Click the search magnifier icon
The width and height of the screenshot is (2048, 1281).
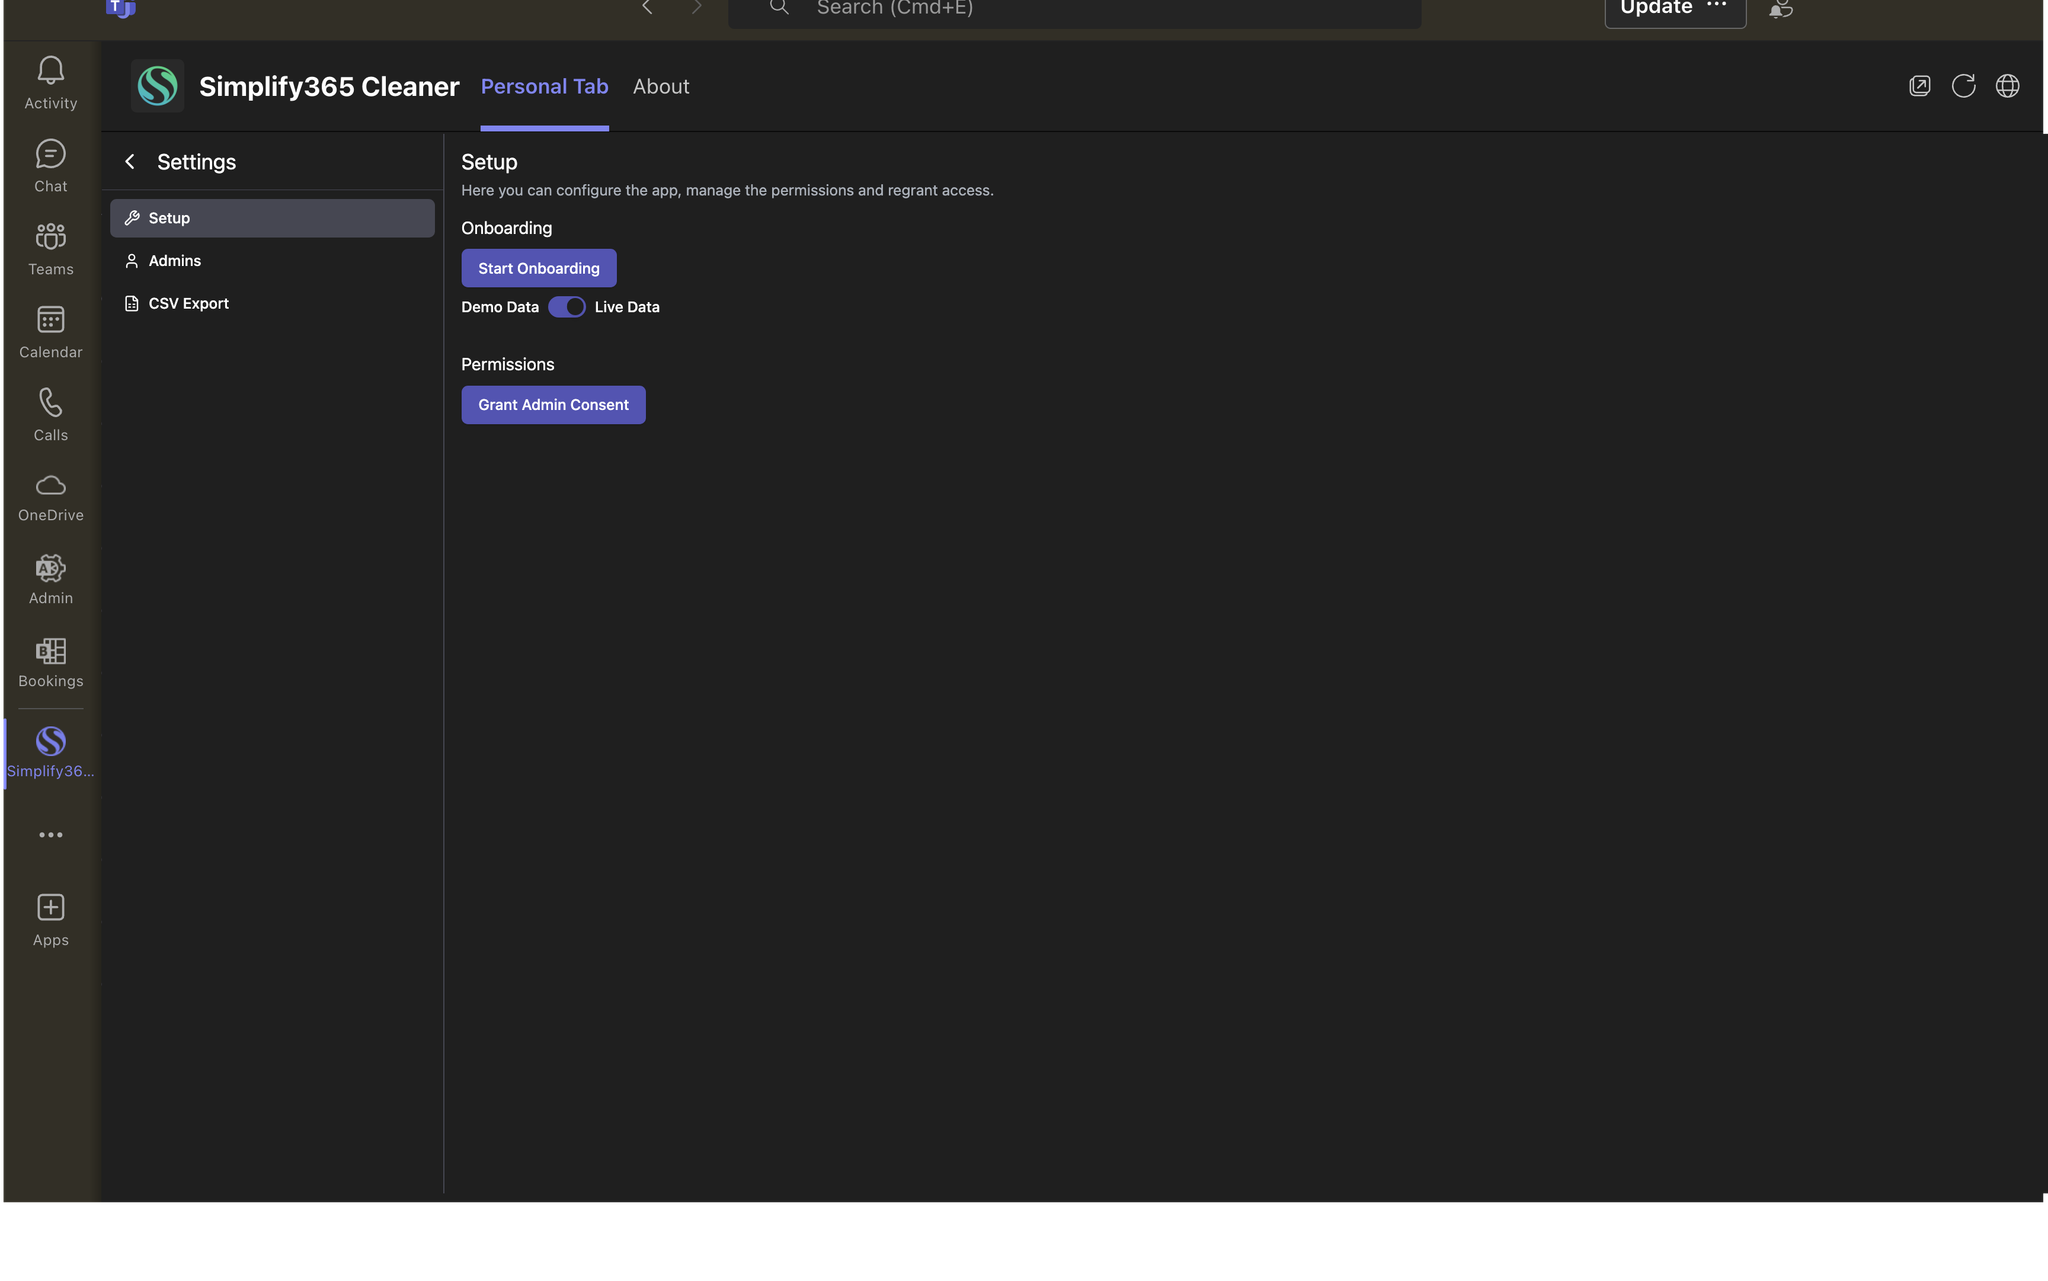(x=780, y=8)
